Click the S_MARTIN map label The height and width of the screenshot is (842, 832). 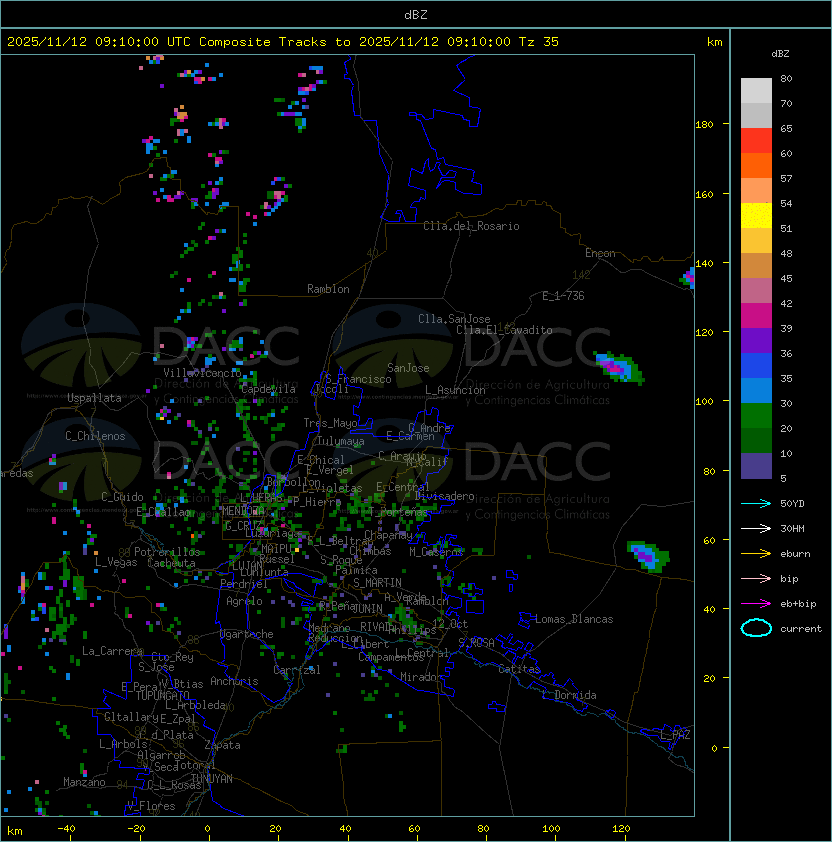click(x=377, y=583)
